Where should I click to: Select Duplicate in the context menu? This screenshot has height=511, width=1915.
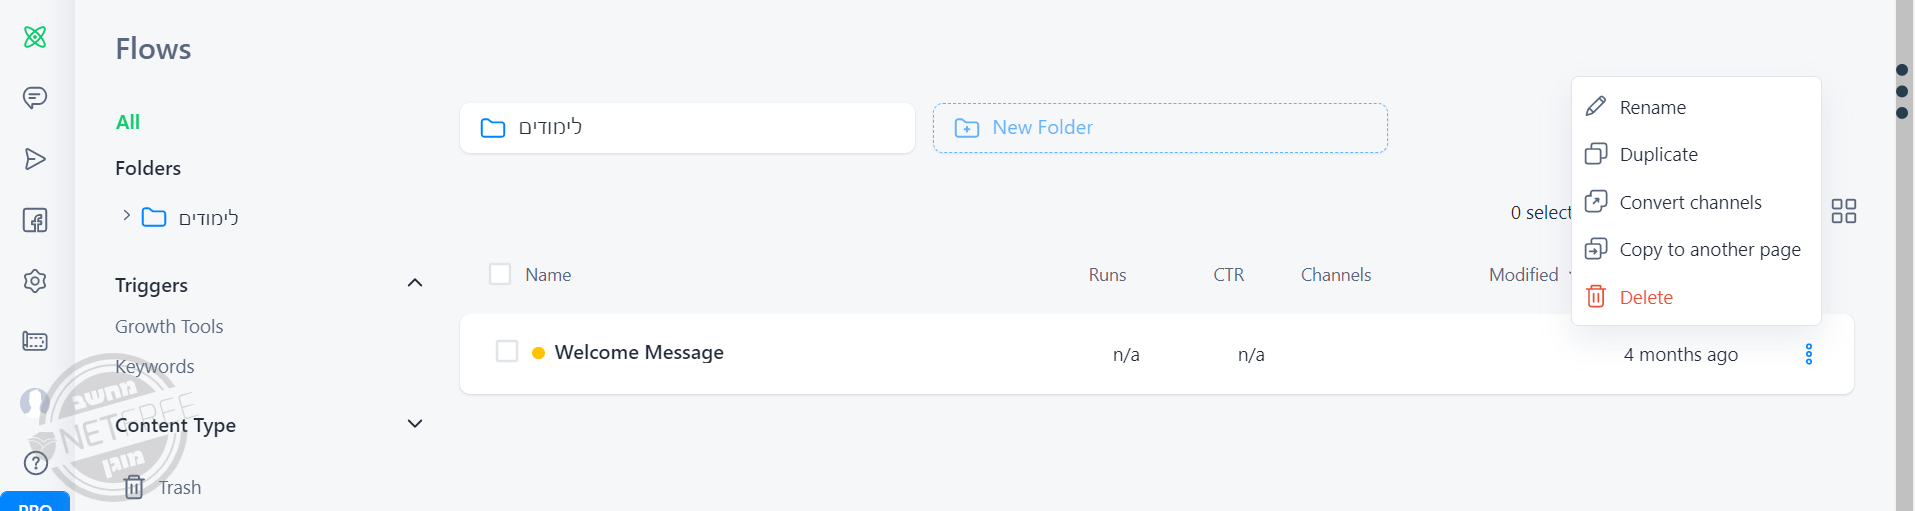(x=1658, y=154)
